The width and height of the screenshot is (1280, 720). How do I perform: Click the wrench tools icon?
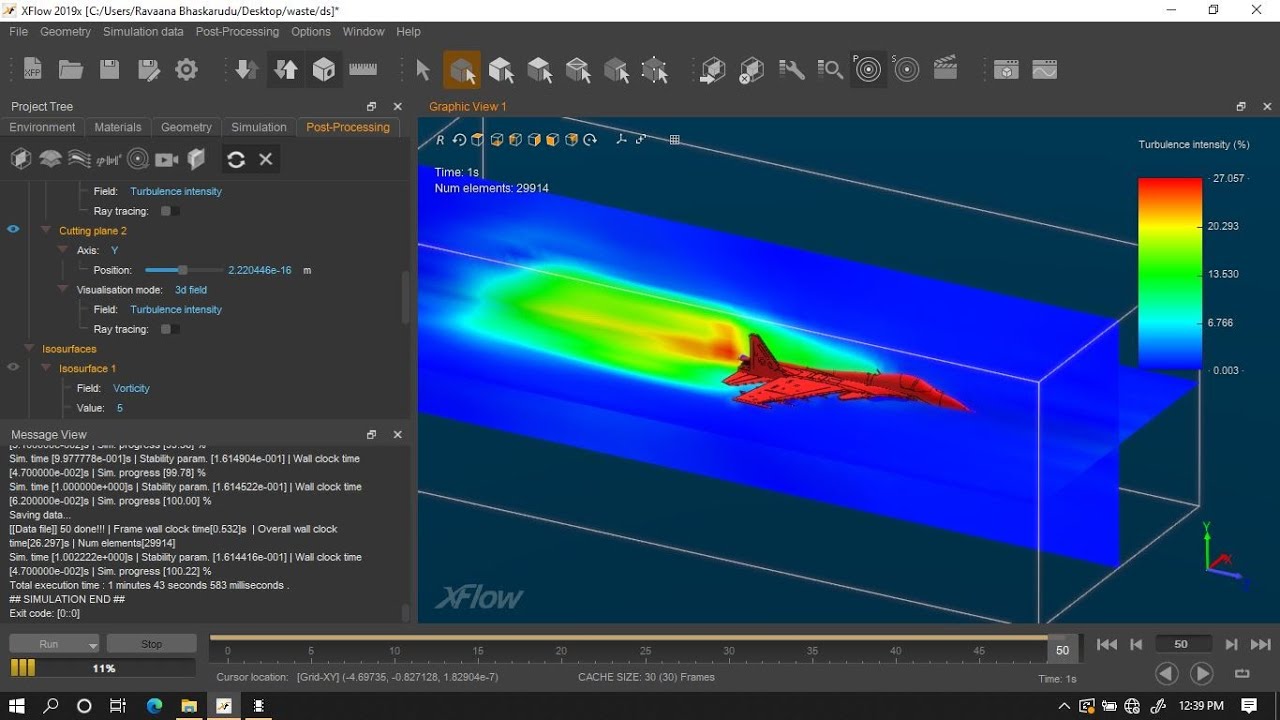(x=791, y=70)
